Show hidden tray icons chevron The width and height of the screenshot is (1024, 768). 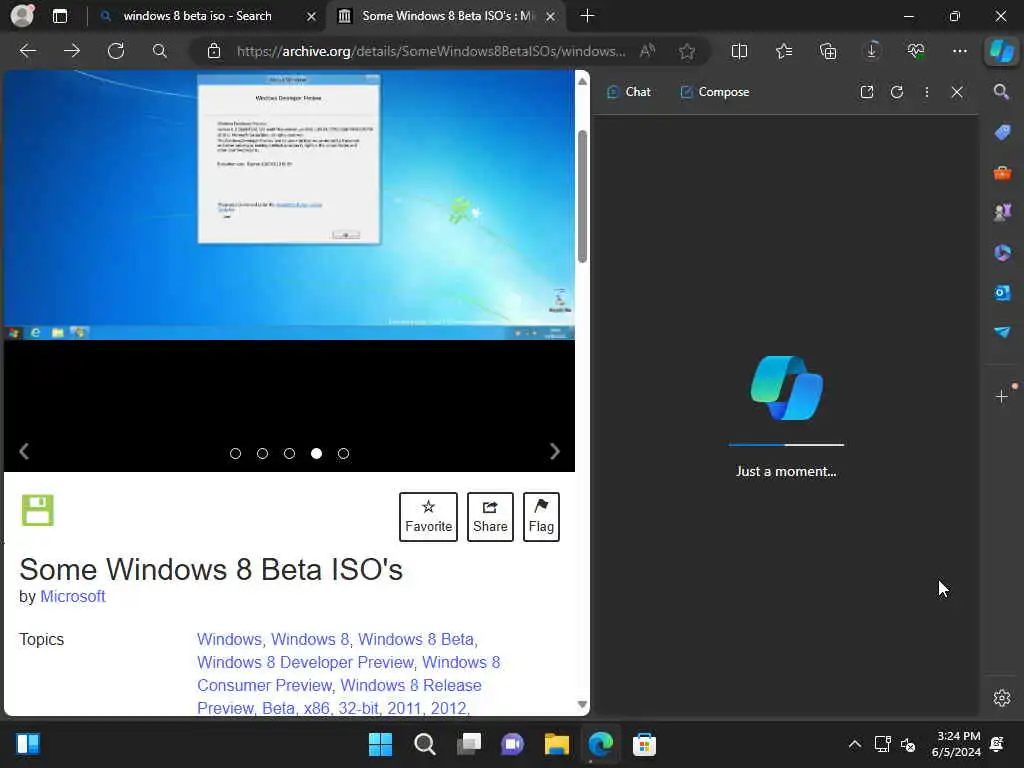point(854,744)
